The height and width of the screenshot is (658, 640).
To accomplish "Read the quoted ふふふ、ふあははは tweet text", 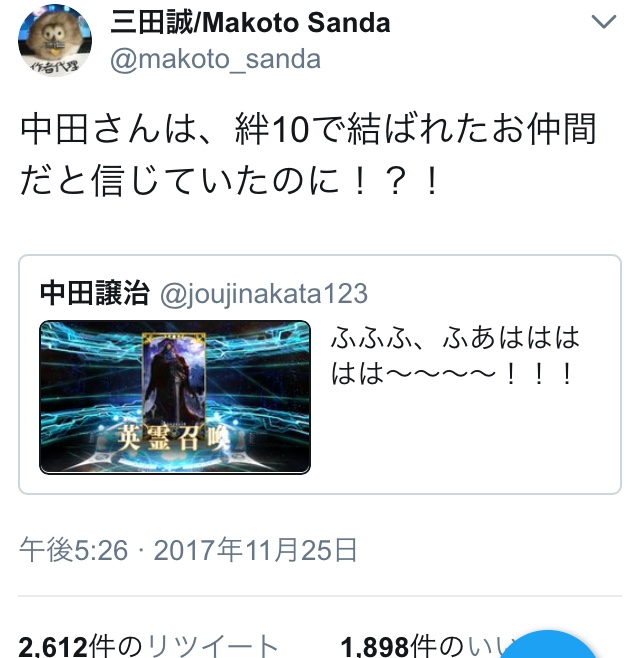I will [x=455, y=355].
